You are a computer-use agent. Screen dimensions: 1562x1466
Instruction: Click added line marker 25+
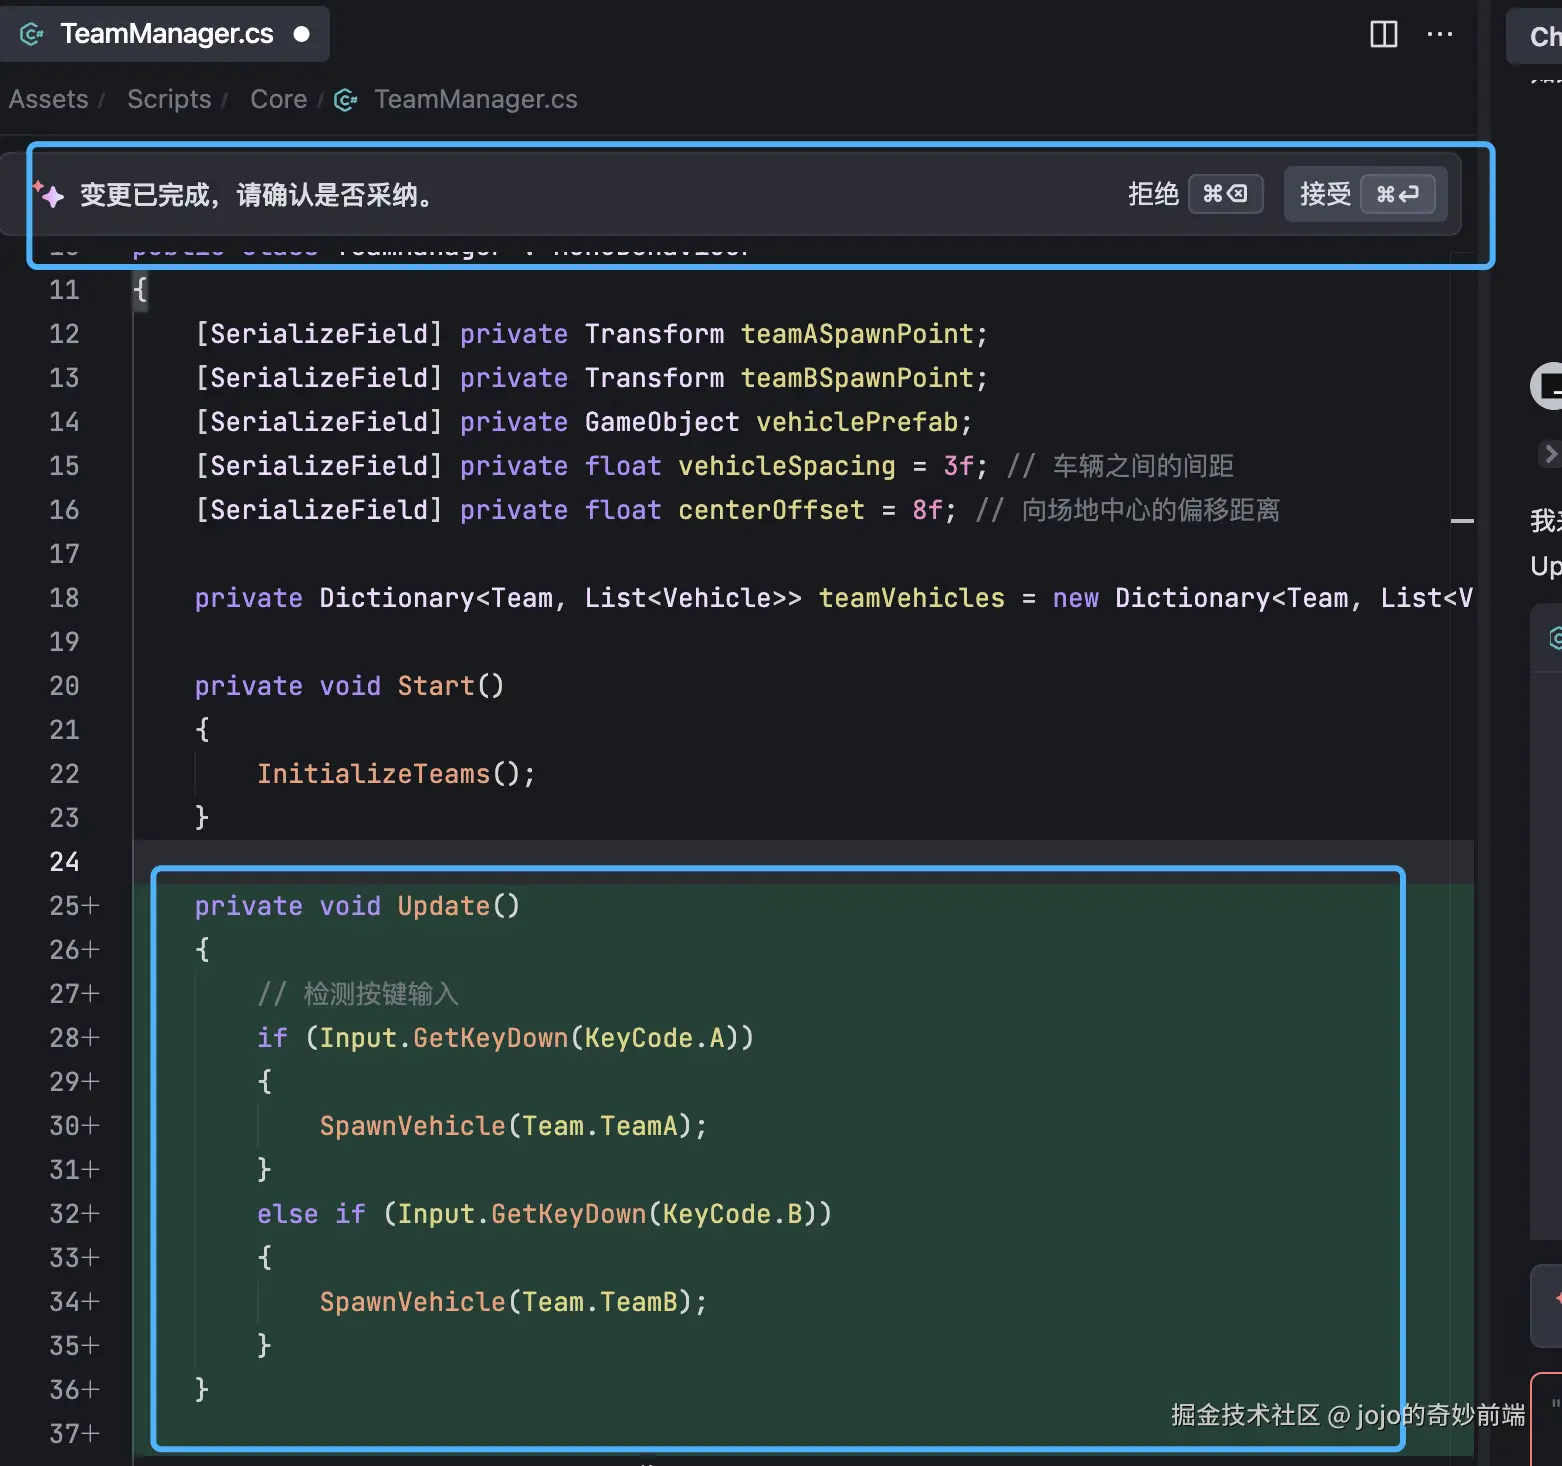click(74, 906)
